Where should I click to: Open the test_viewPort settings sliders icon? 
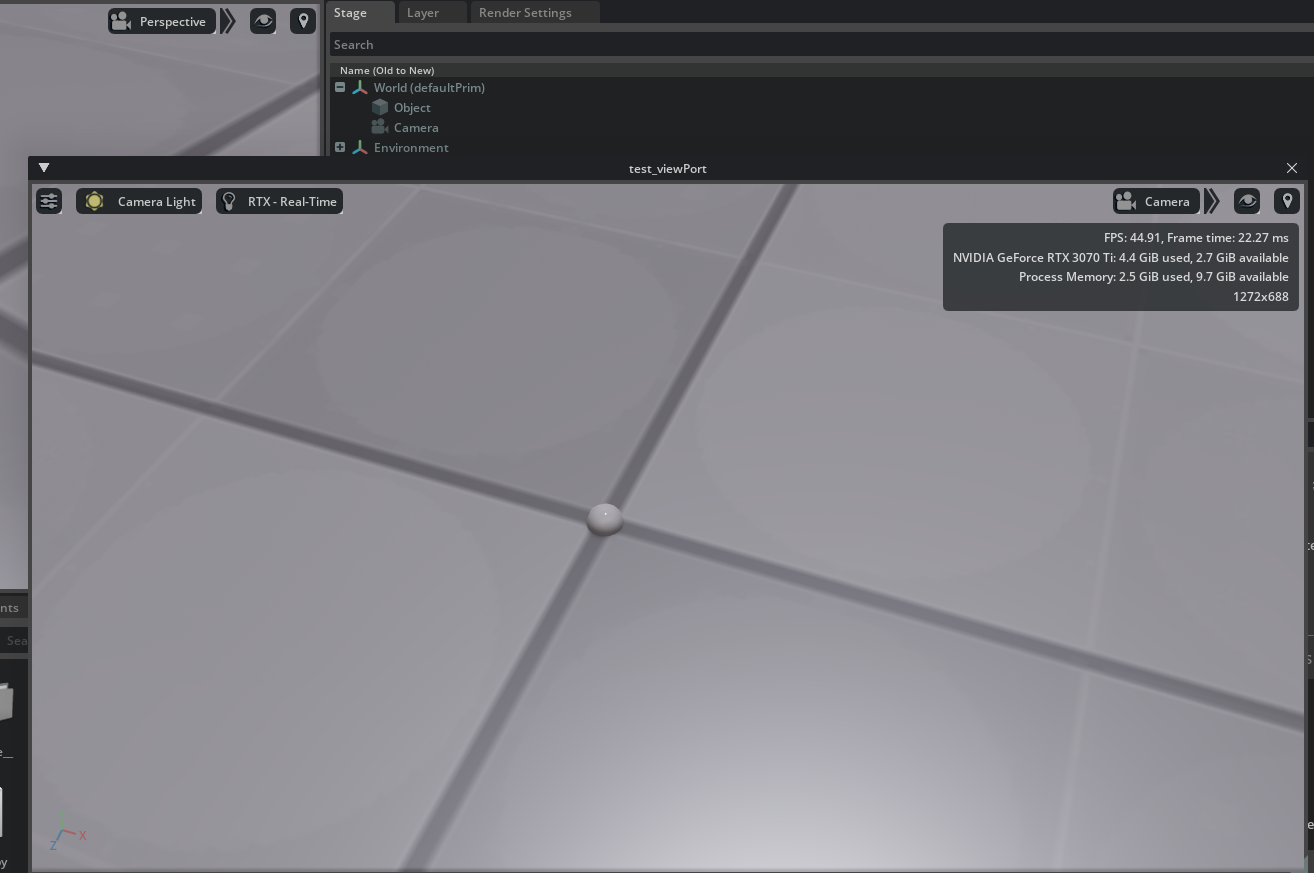[x=49, y=201]
